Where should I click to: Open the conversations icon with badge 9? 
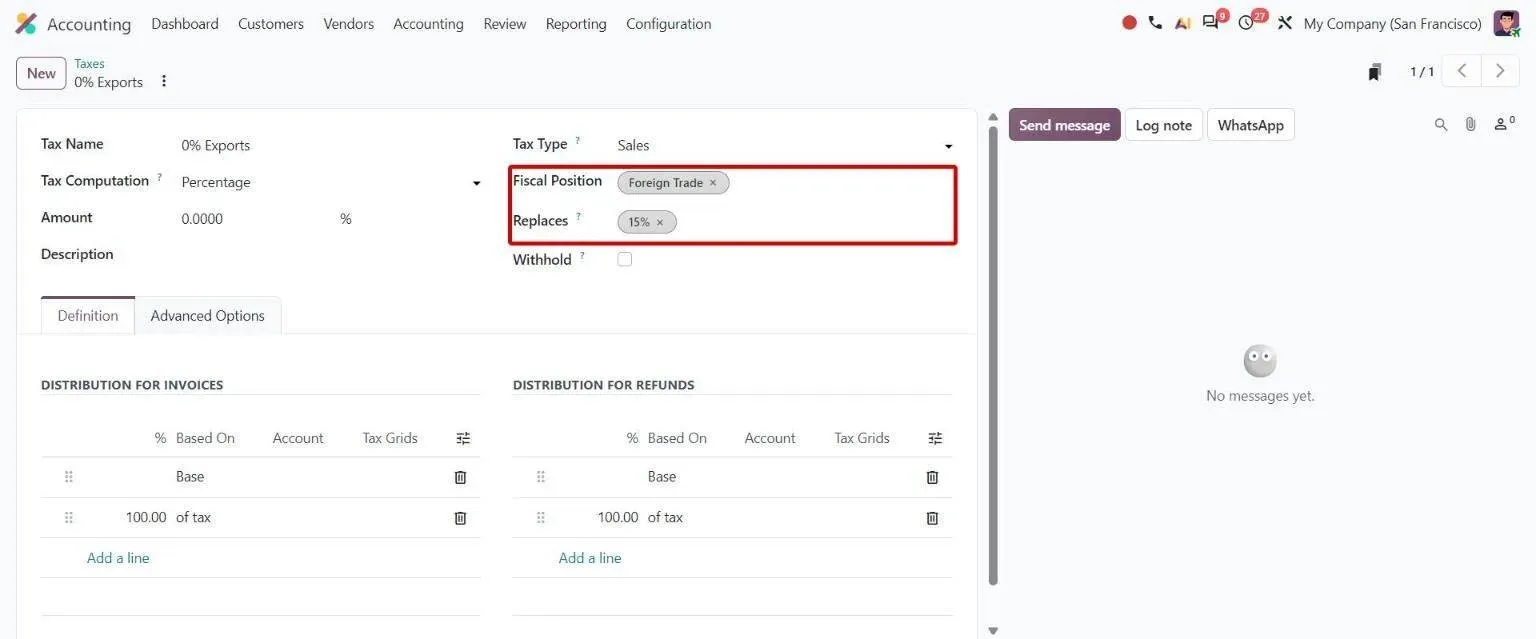pos(1212,22)
